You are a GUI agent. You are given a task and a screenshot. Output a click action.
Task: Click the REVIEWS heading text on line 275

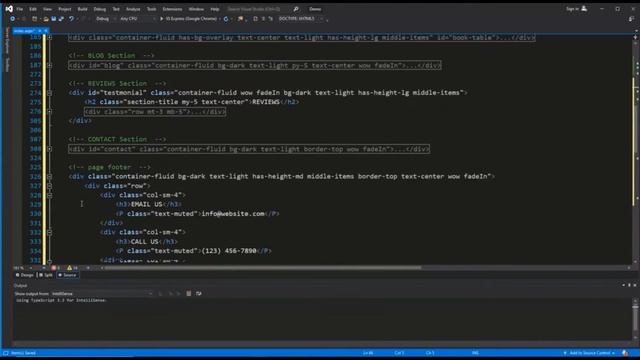pyautogui.click(x=266, y=102)
